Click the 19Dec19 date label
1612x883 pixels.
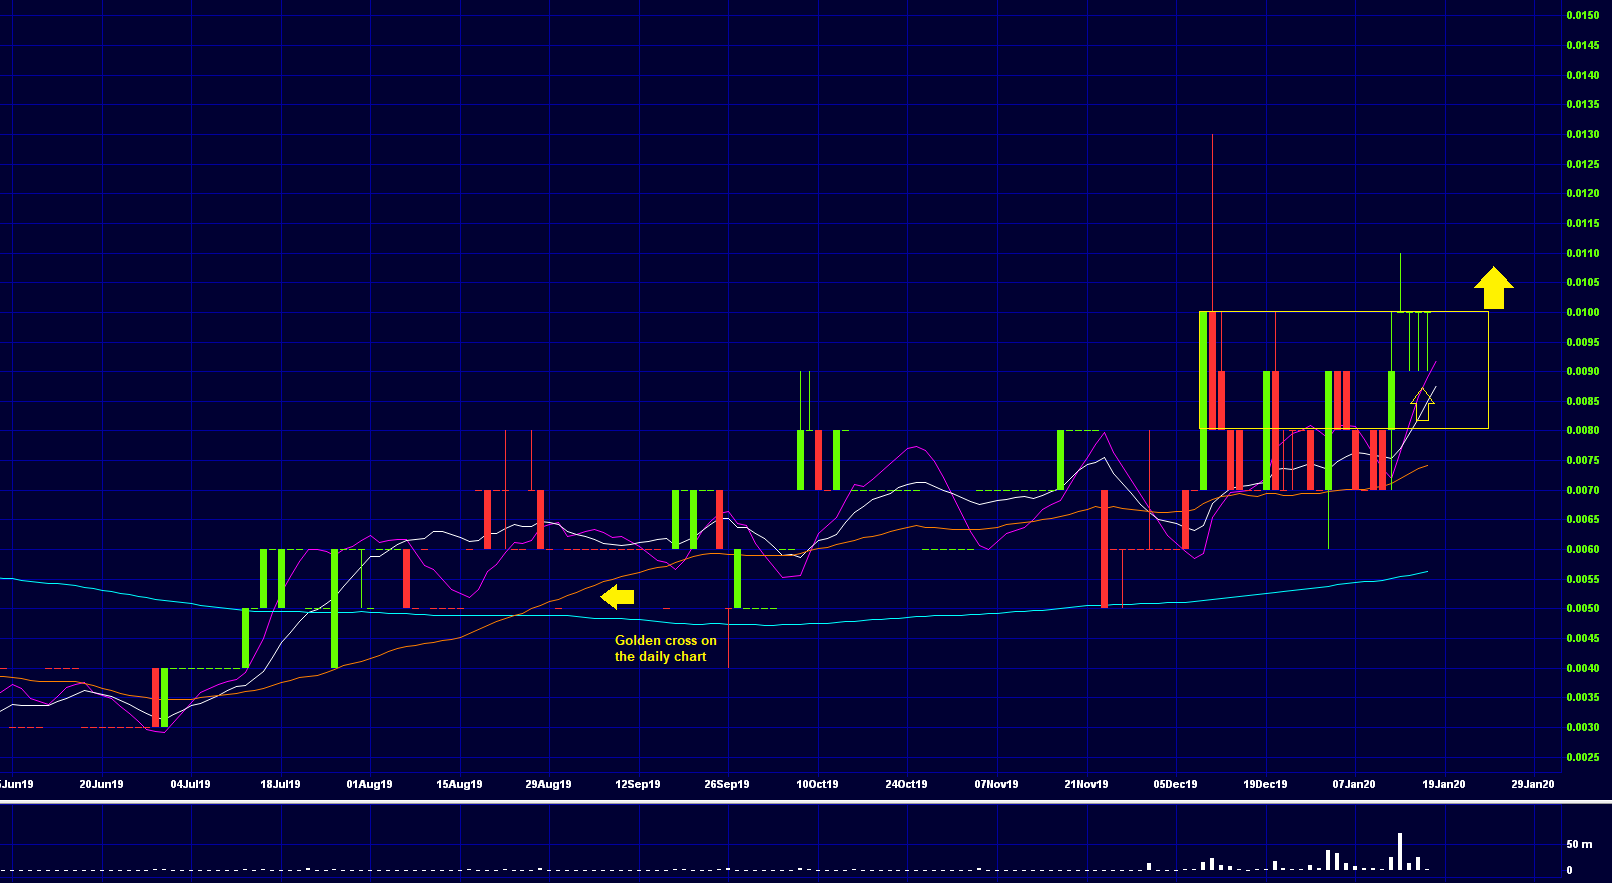click(x=1265, y=784)
